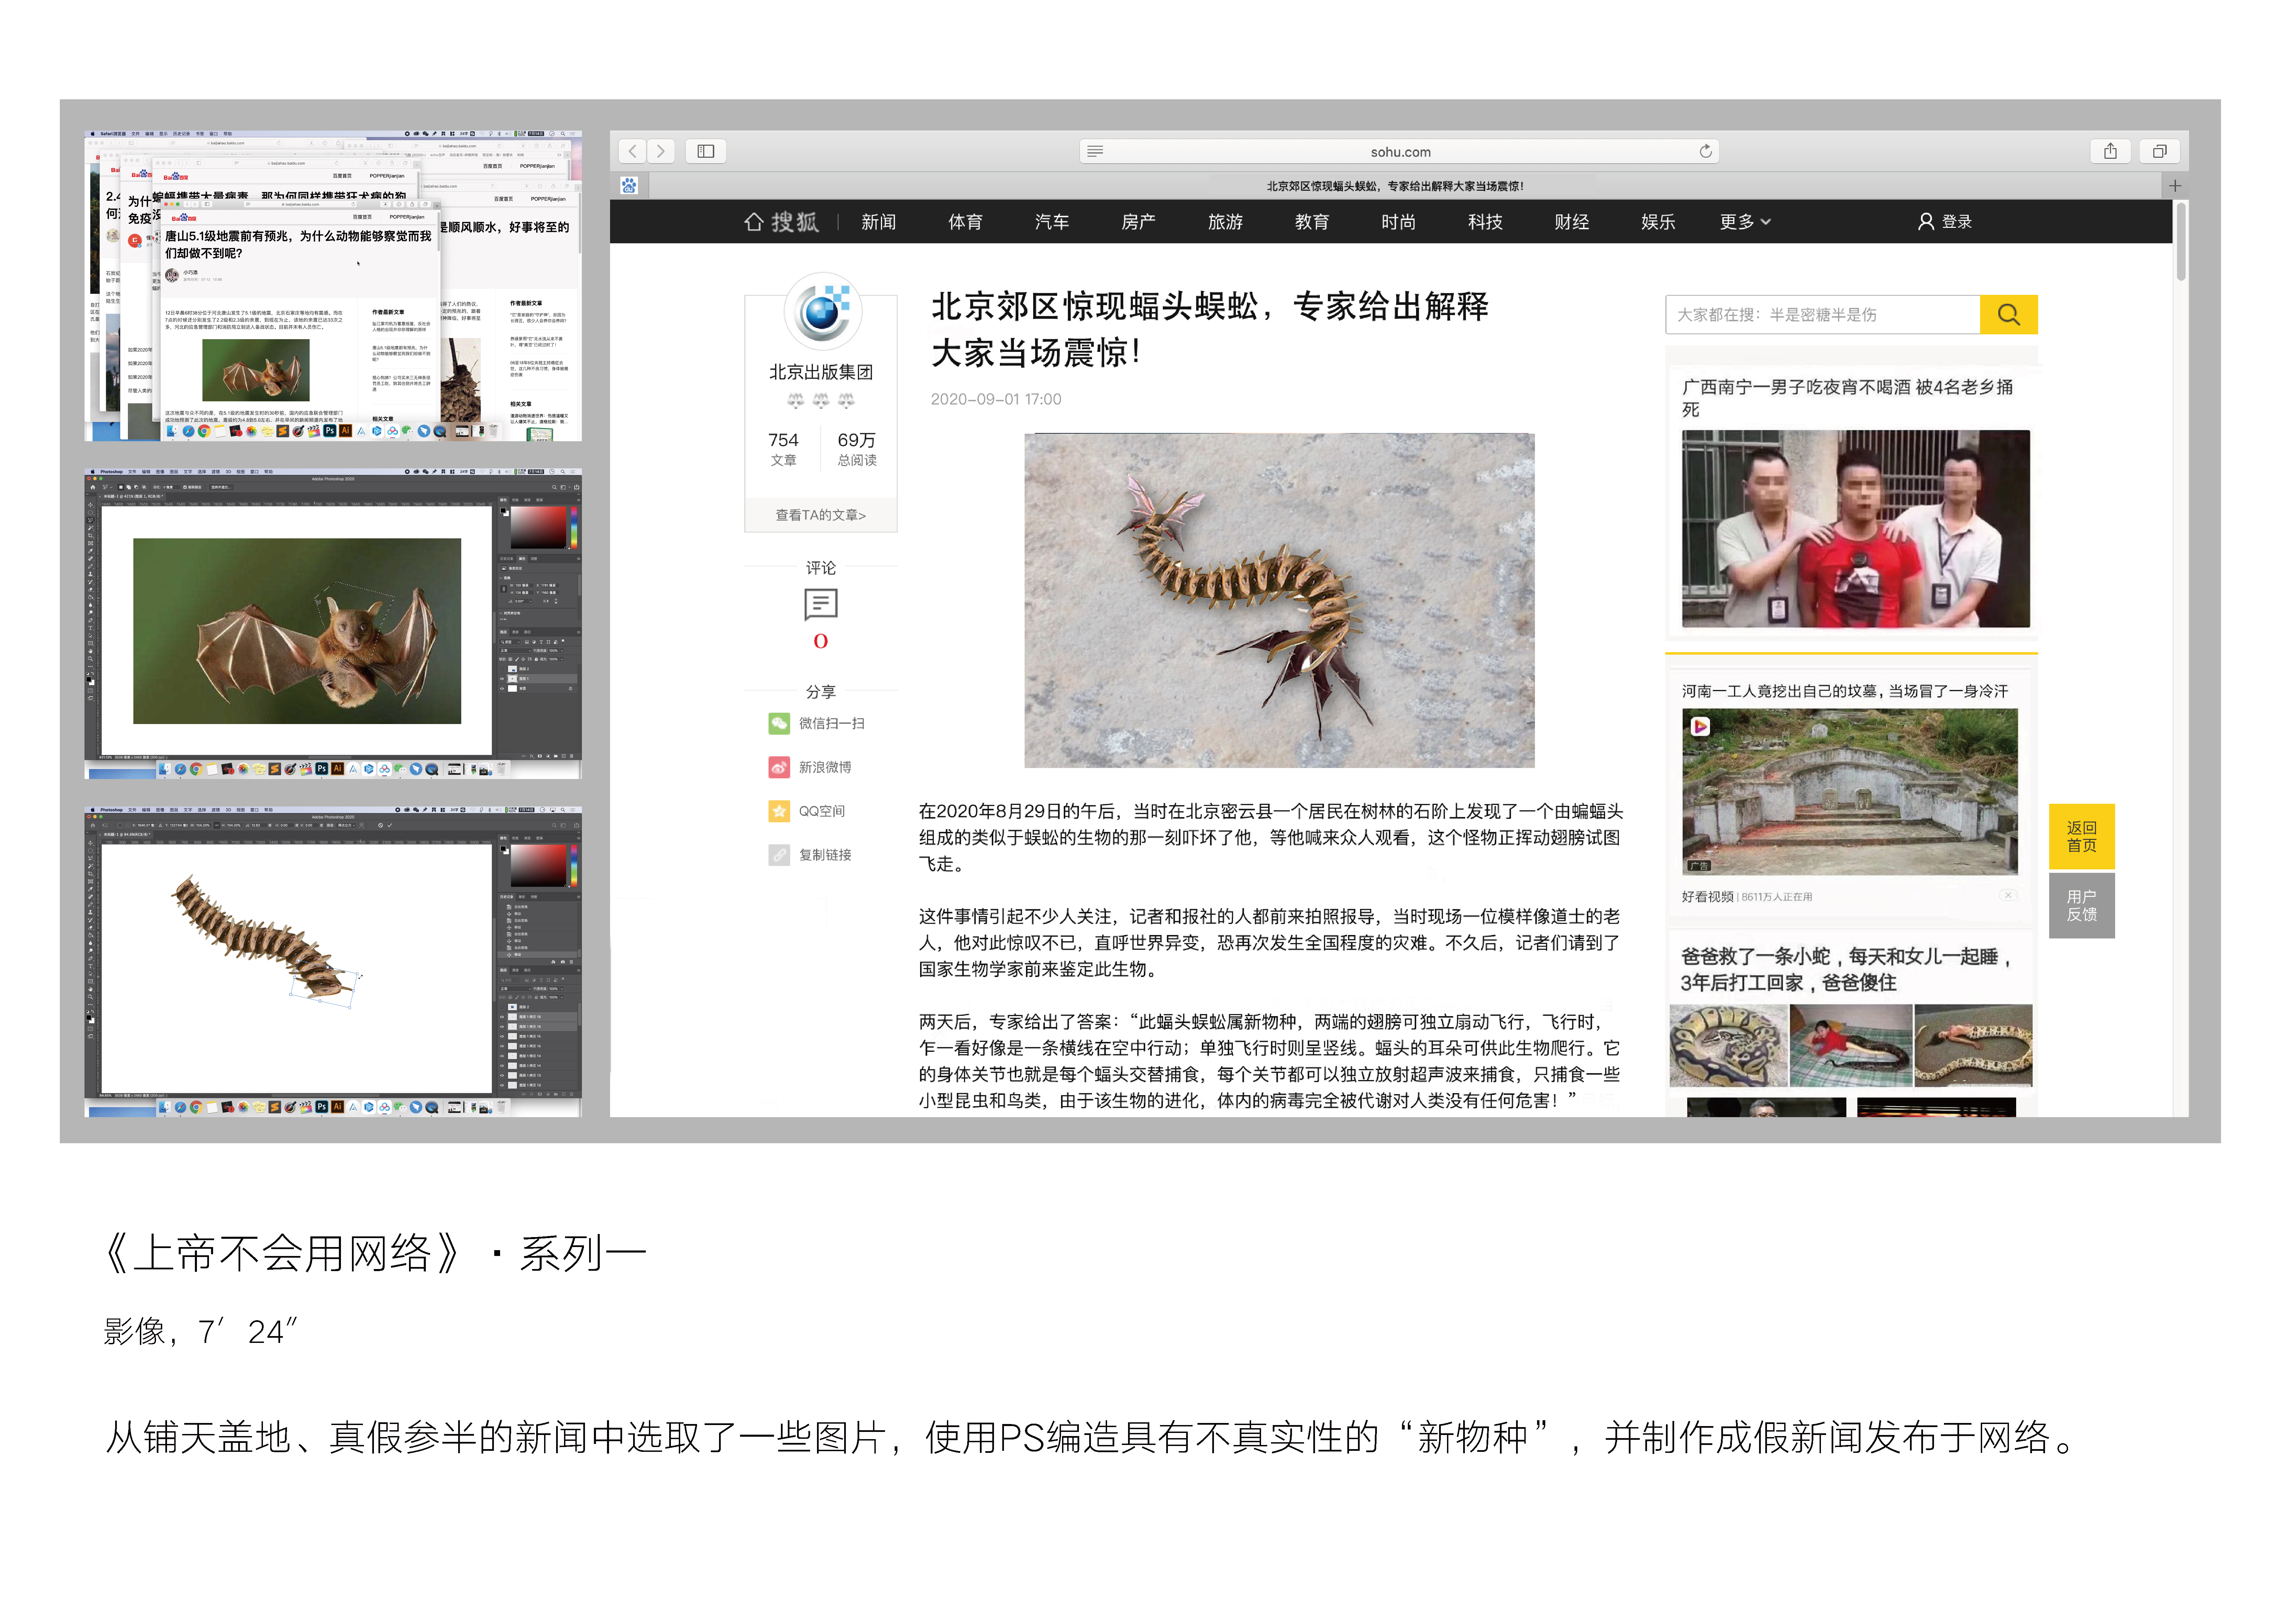Open 河南一工人竟挖出自己的坟墓 headline
The width and height of the screenshot is (2276, 1624).
tap(1845, 691)
